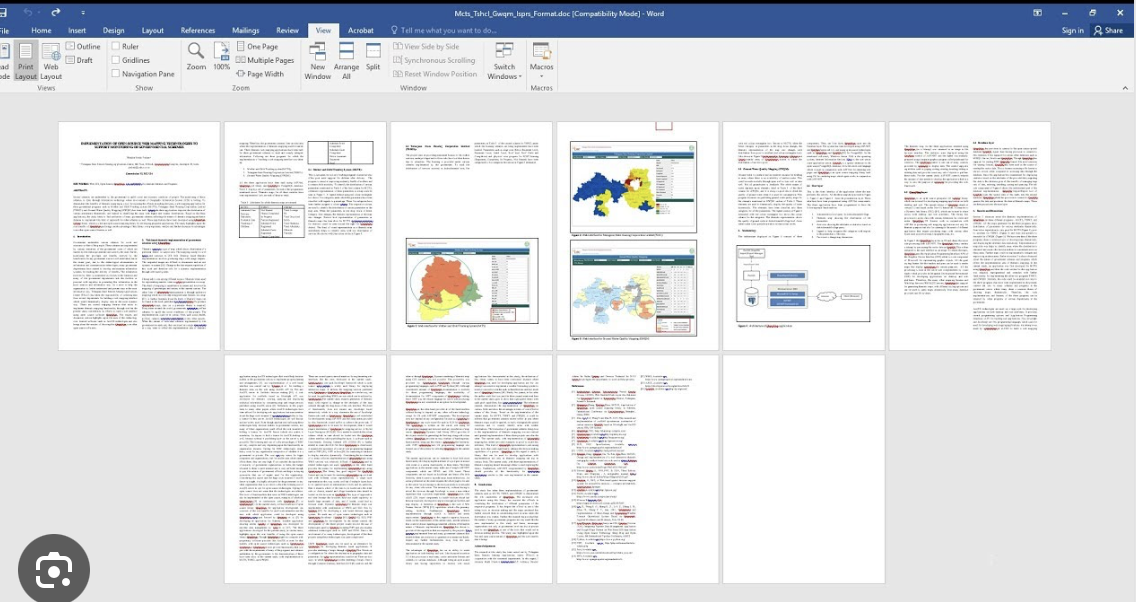The height and width of the screenshot is (602, 1136).
Task: Choose One Page zoom
Action: click(x=257, y=46)
